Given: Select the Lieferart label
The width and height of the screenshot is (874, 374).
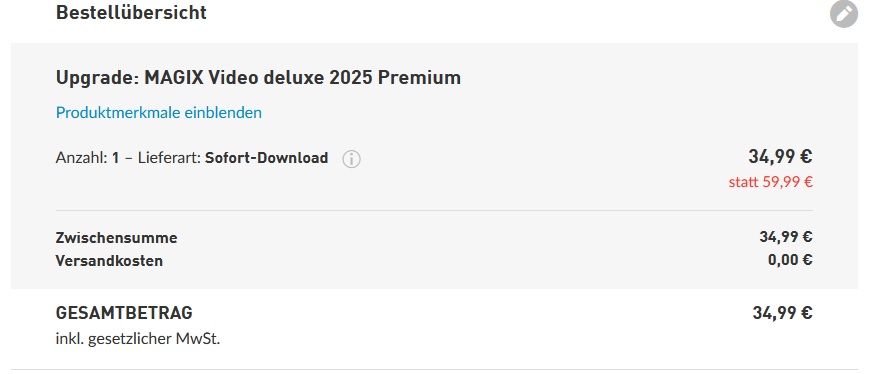Looking at the screenshot, I should click(x=169, y=158).
